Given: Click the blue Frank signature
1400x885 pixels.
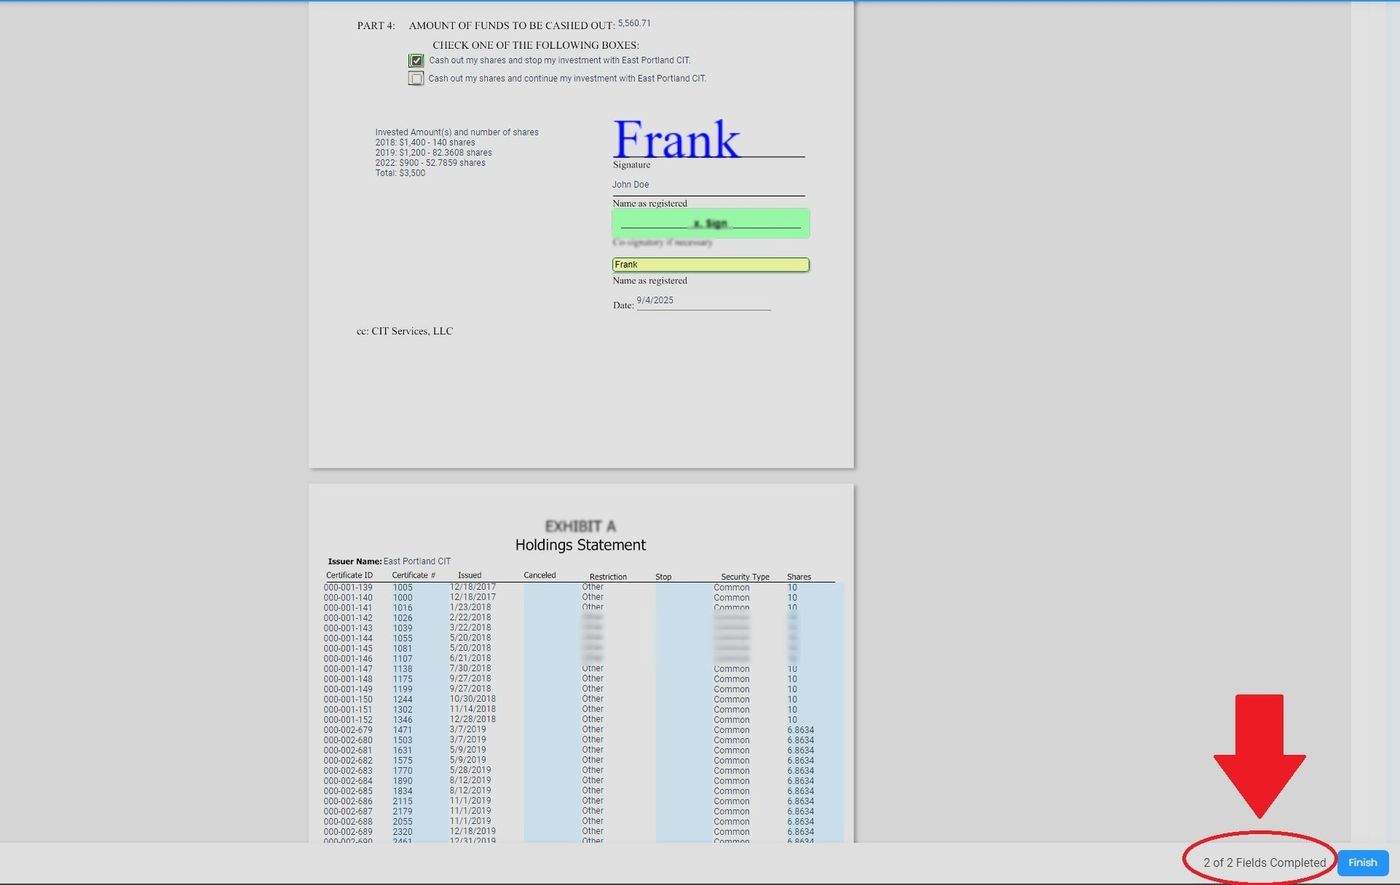Looking at the screenshot, I should click(x=676, y=139).
